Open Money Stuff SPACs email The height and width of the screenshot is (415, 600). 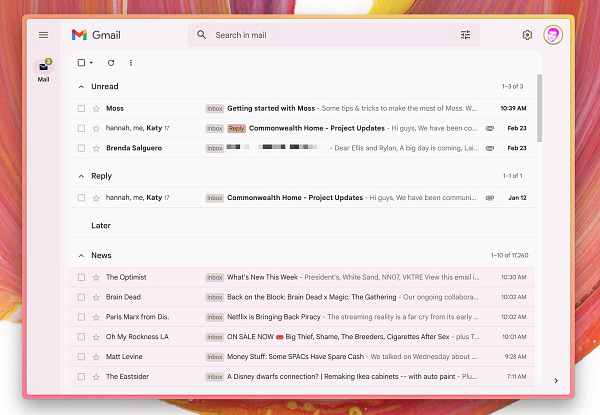coord(302,357)
